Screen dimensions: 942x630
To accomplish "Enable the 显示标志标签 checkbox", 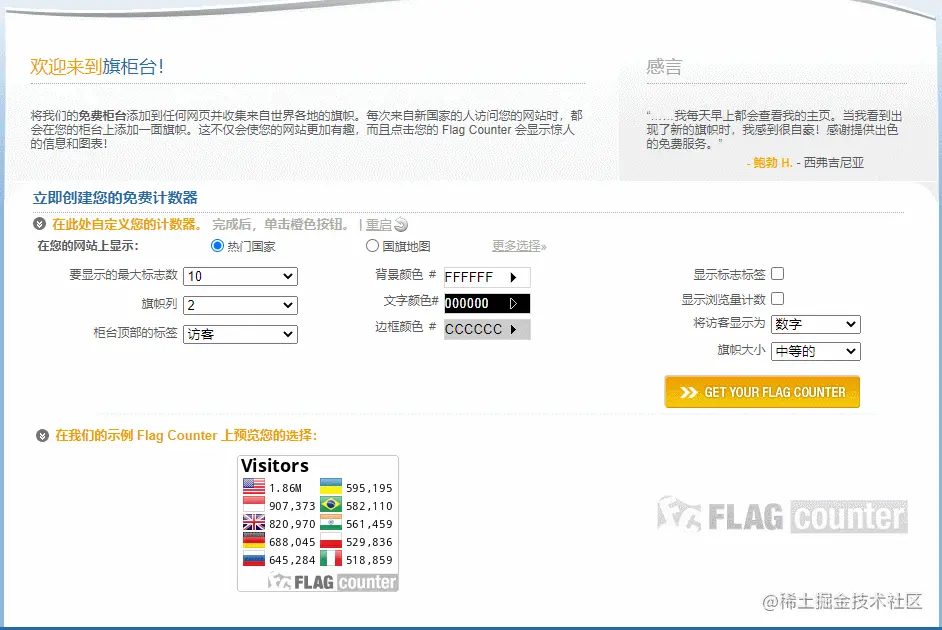I will (777, 274).
